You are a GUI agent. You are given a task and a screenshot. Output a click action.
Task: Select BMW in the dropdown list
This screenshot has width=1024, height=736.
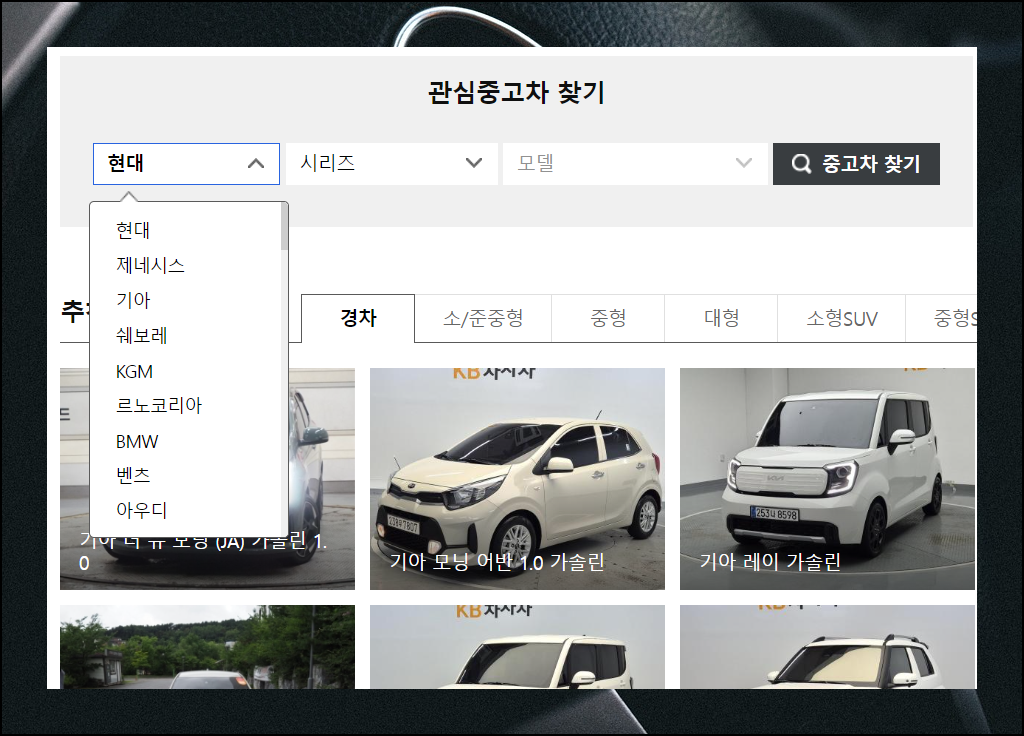coord(137,441)
